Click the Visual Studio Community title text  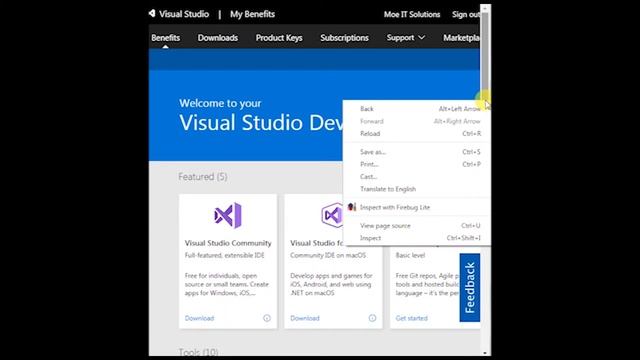coord(228,243)
